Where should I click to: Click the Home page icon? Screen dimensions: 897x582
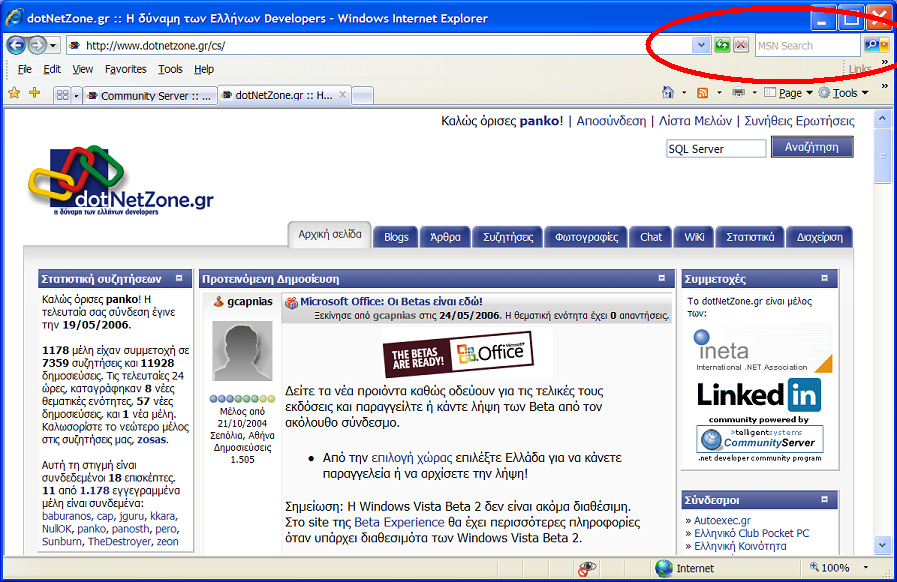pyautogui.click(x=668, y=93)
